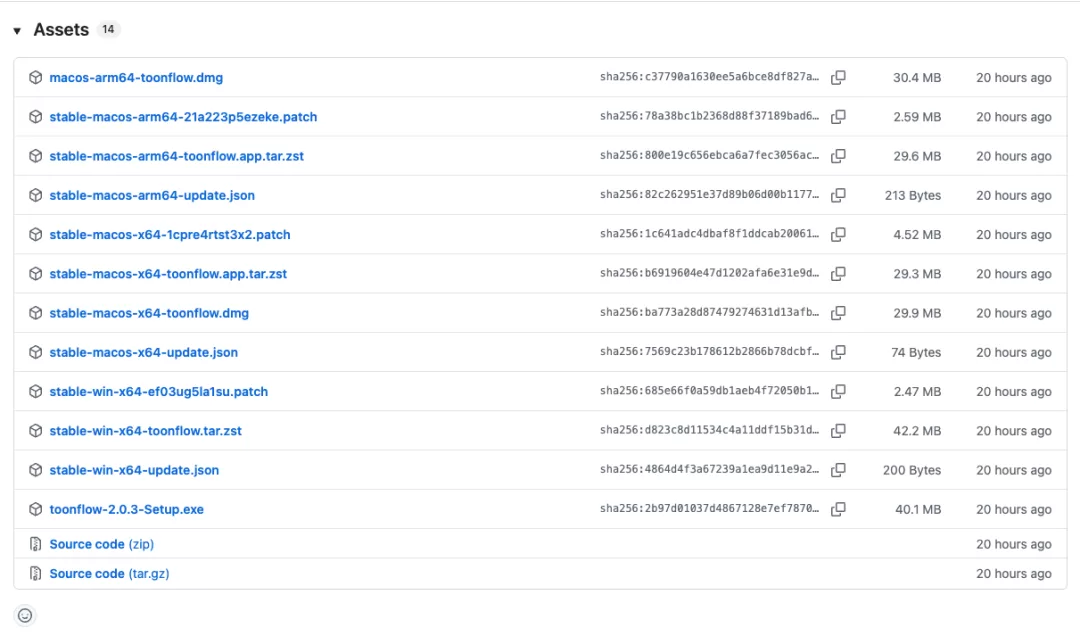This screenshot has width=1080, height=636.
Task: Collapse the Assets section
Action: pyautogui.click(x=17, y=30)
